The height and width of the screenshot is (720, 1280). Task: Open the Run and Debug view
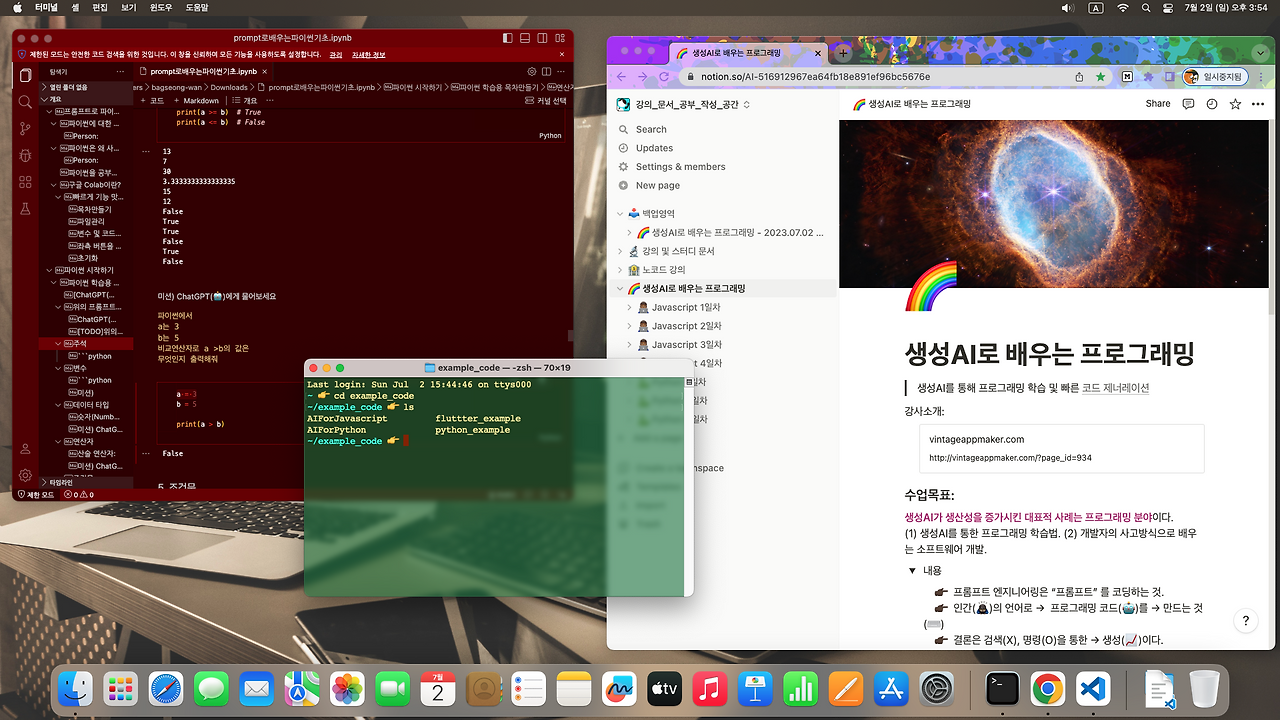click(x=25, y=156)
